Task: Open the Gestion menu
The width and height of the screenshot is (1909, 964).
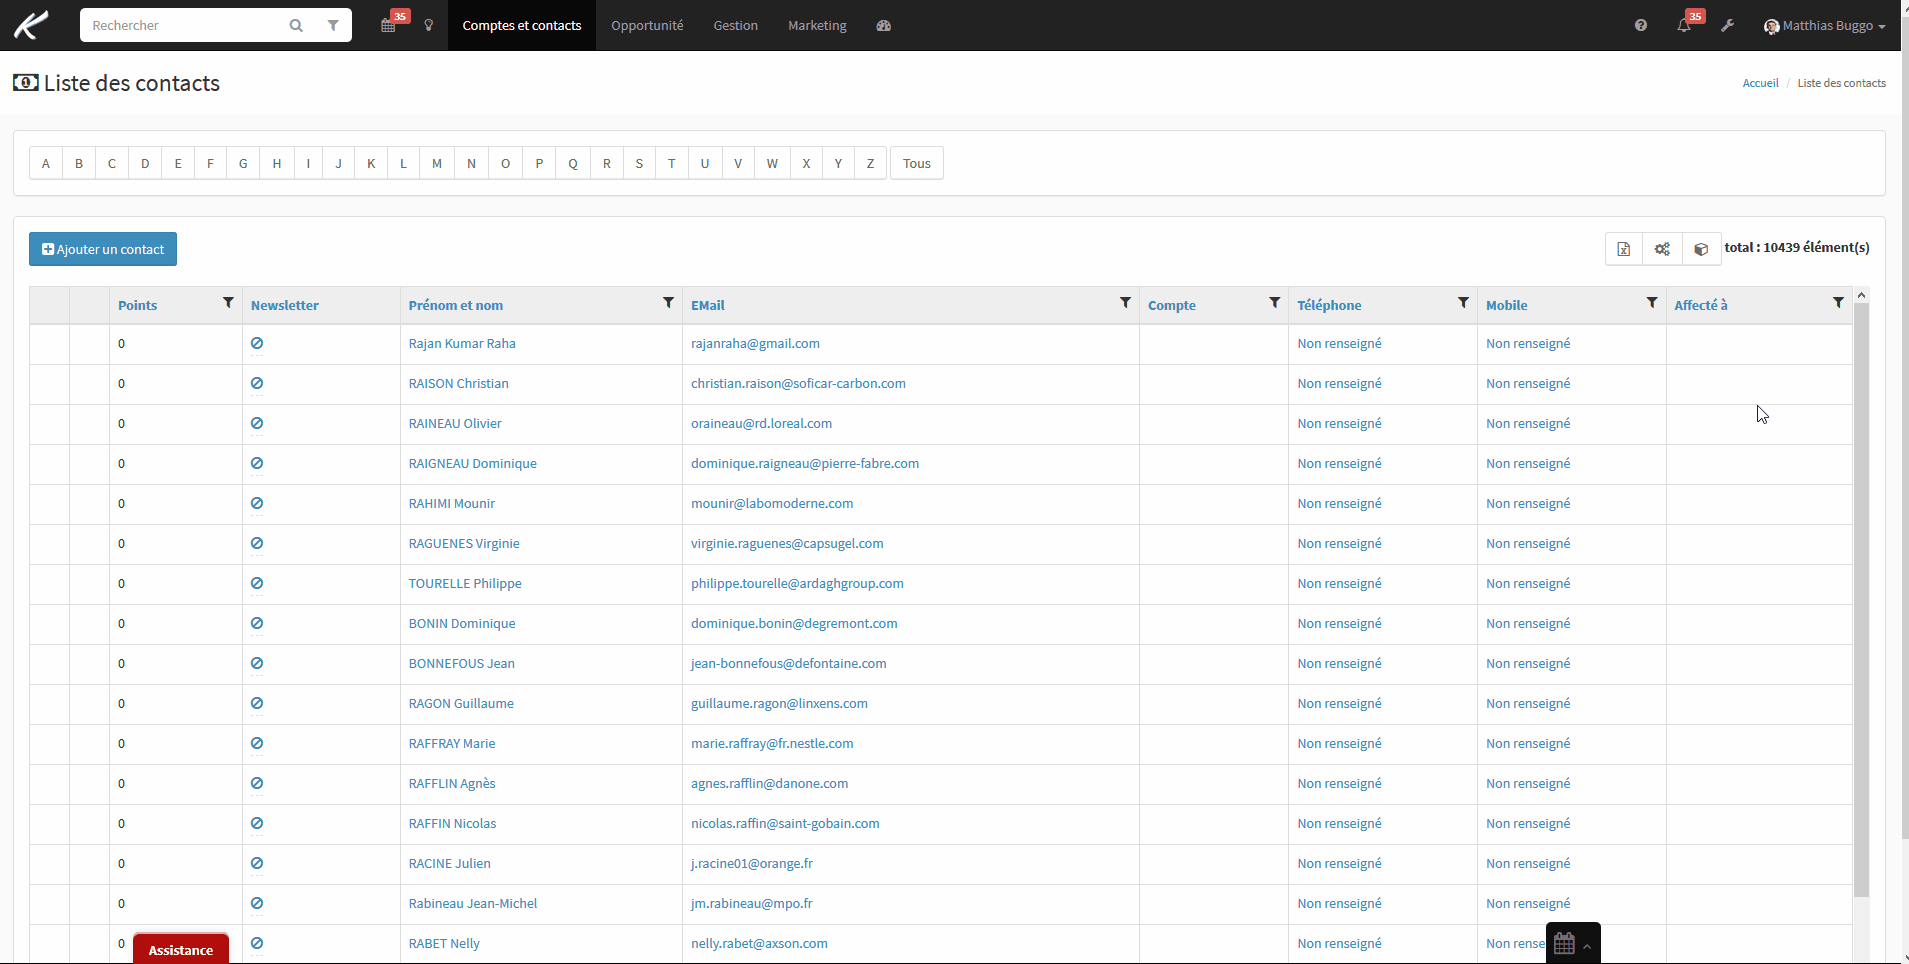Action: coord(735,25)
